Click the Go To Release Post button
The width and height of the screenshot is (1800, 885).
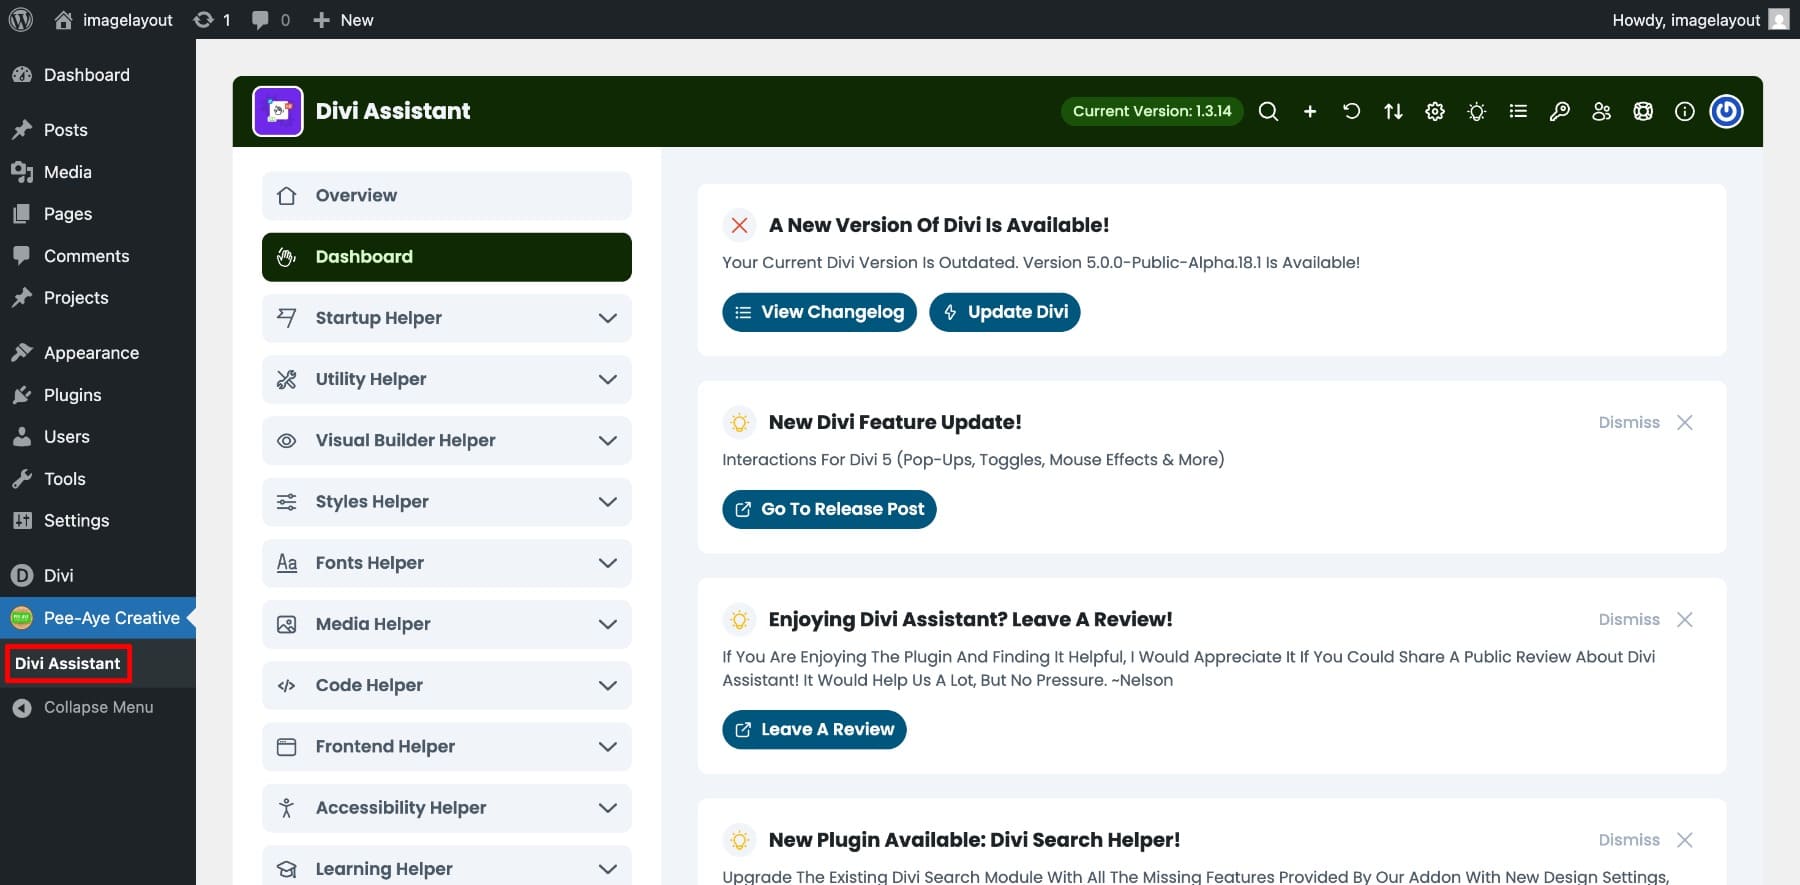pyautogui.click(x=829, y=509)
